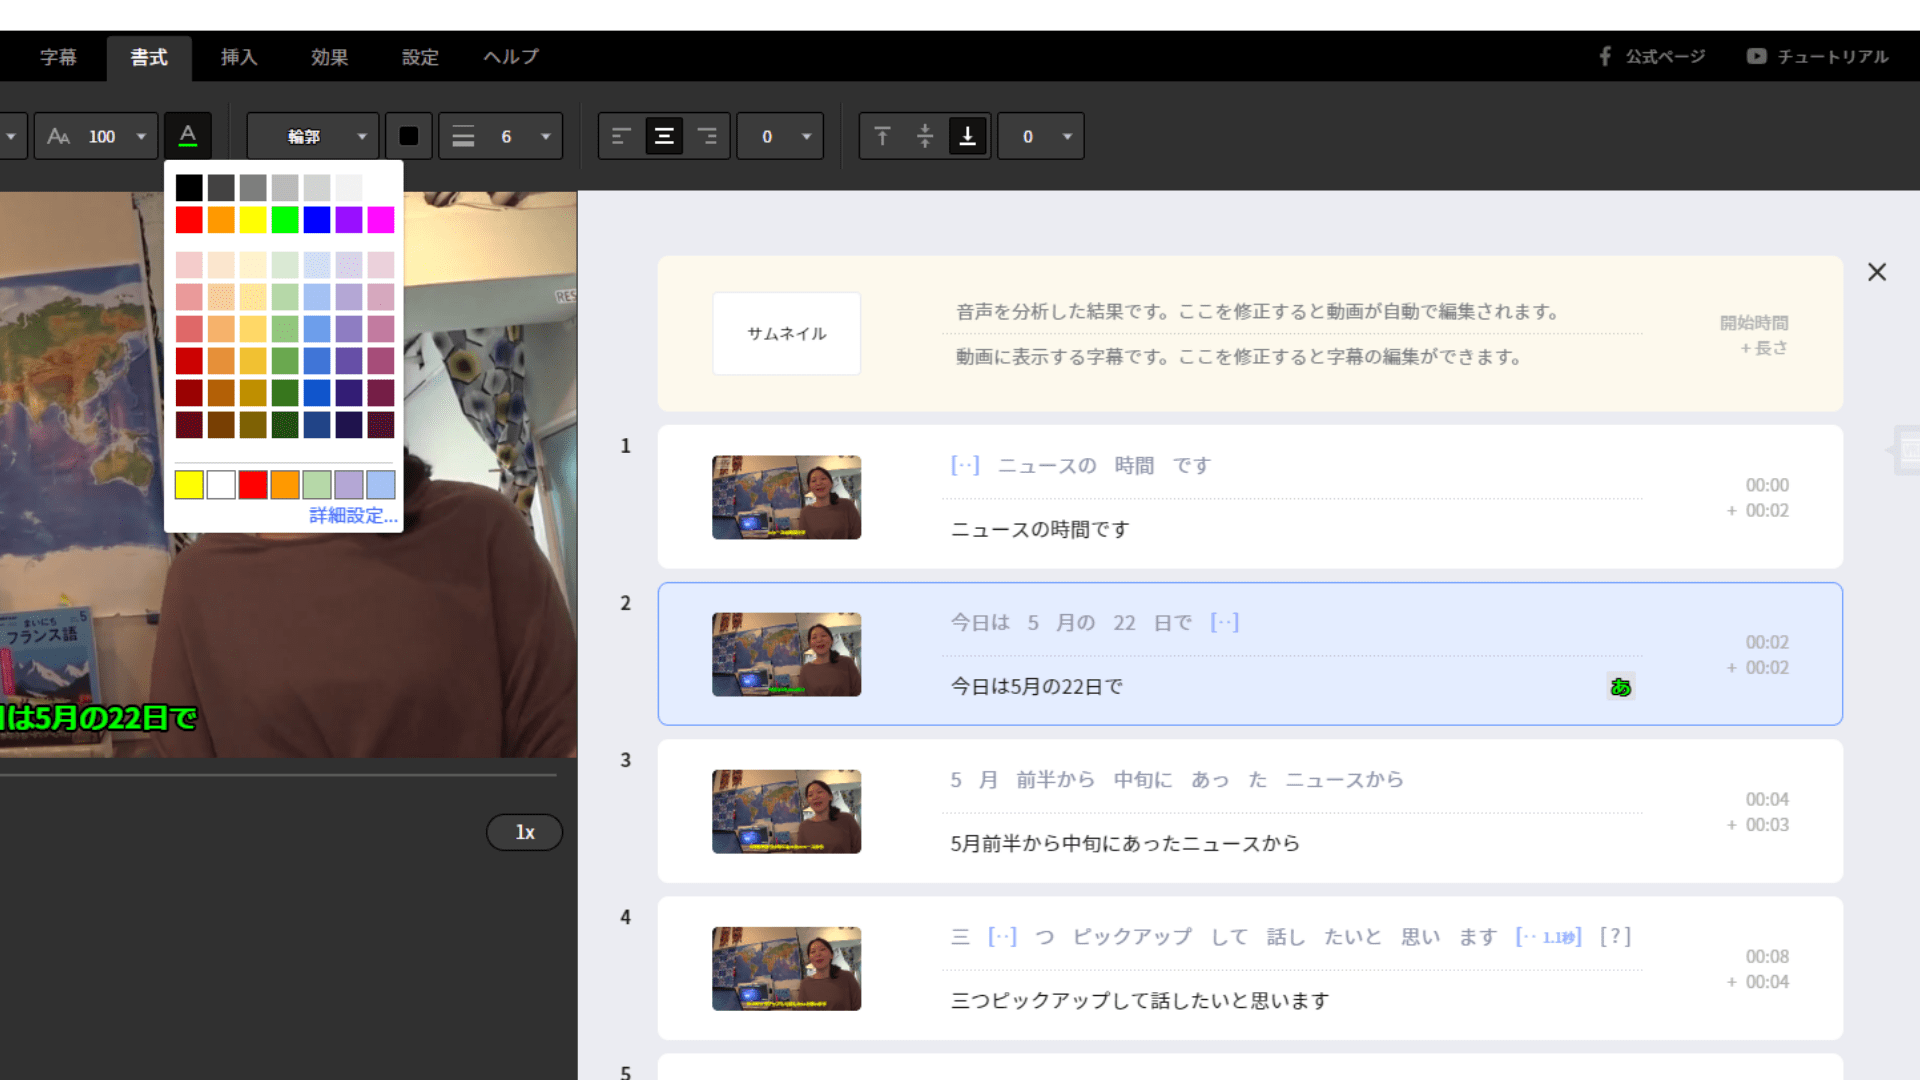Pick the bright green color swatch

tap(284, 219)
